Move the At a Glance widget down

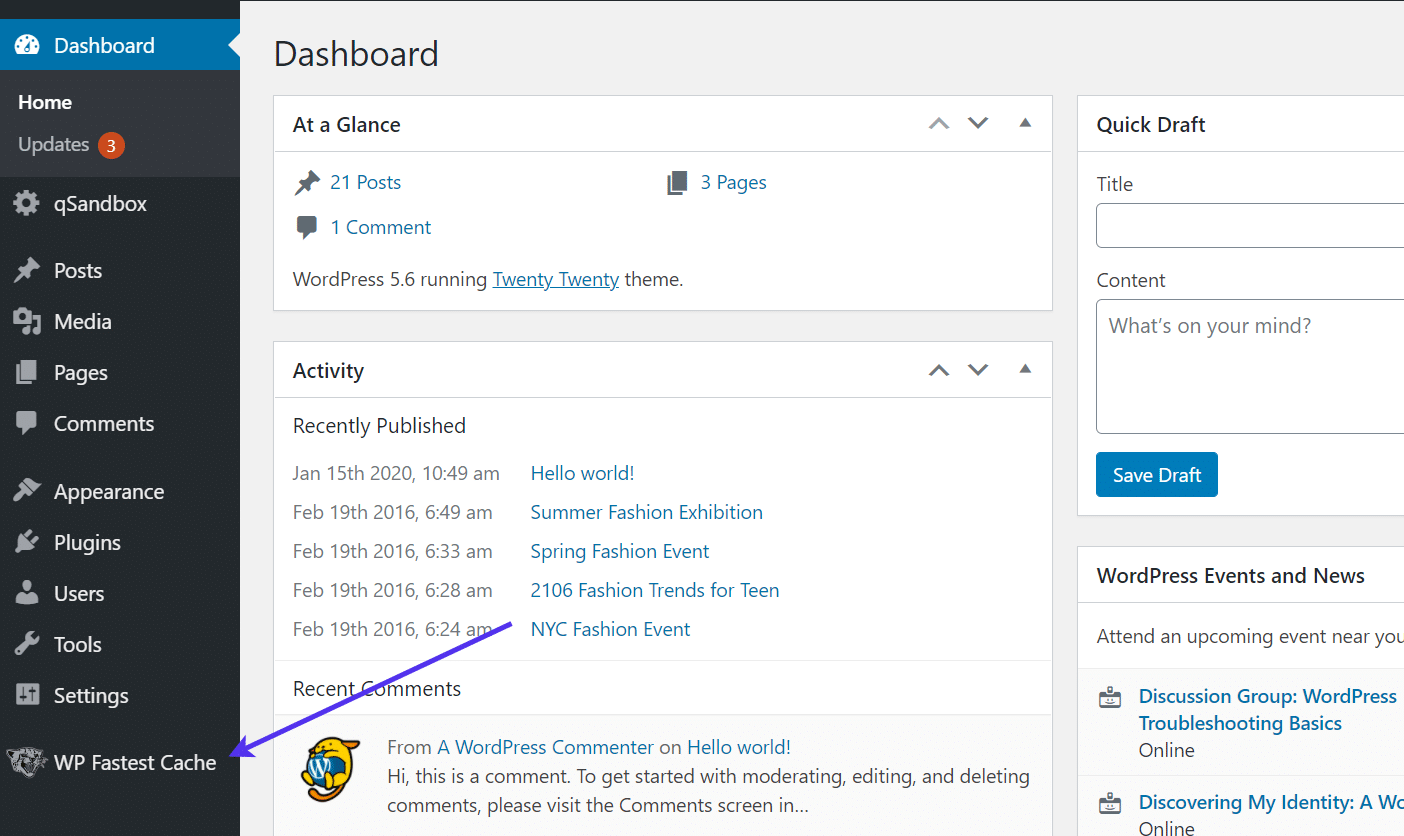tap(977, 122)
